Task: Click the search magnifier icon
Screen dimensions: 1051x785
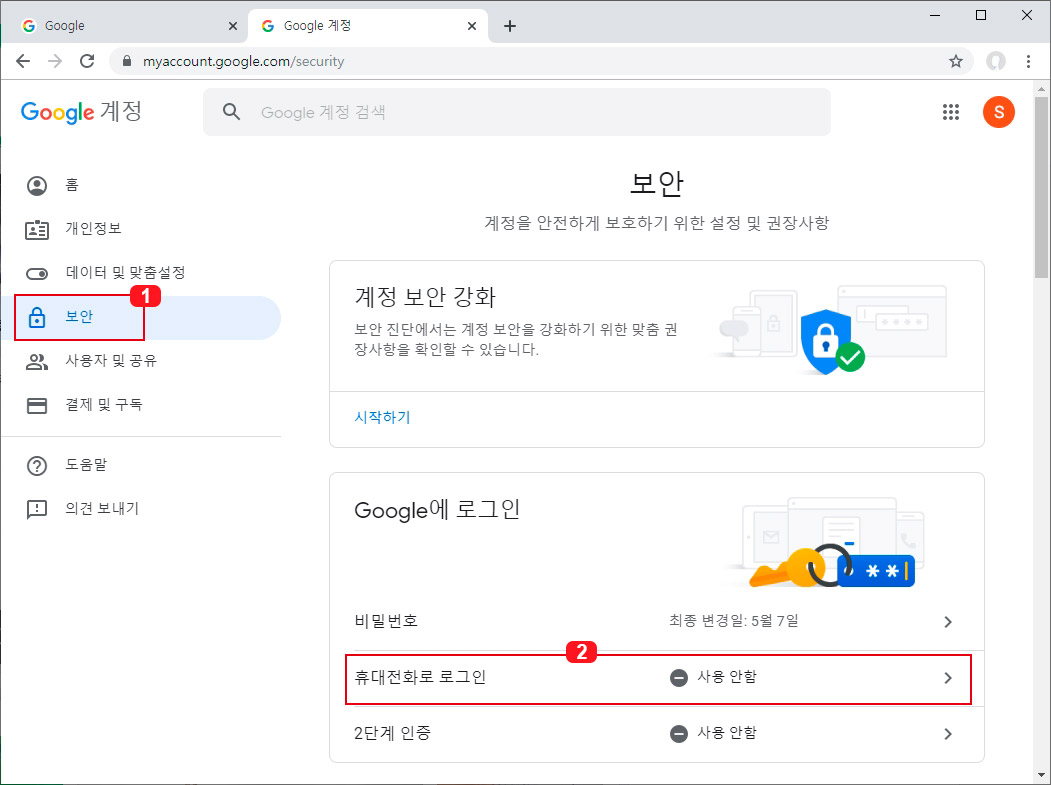Action: 231,112
